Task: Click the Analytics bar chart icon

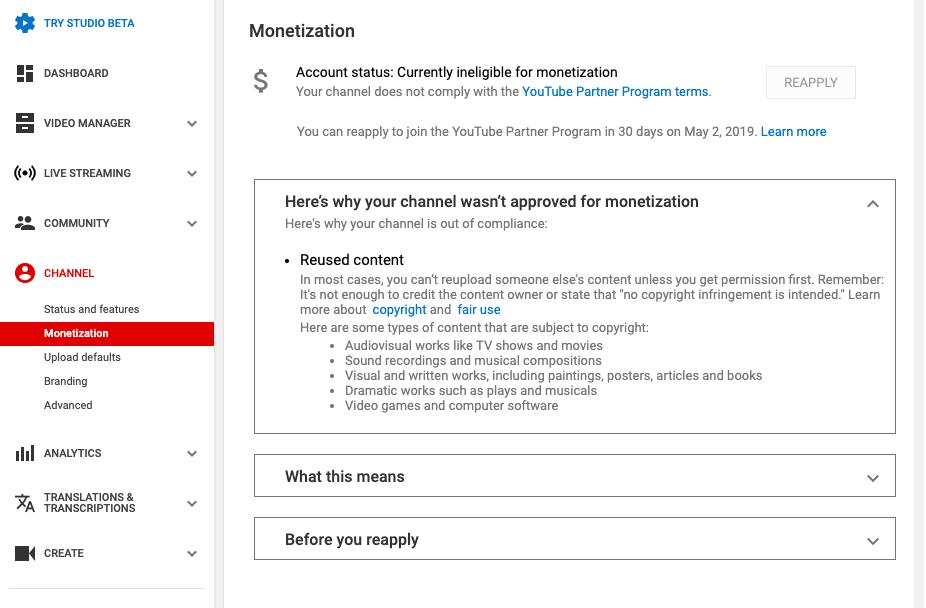Action: click(25, 453)
